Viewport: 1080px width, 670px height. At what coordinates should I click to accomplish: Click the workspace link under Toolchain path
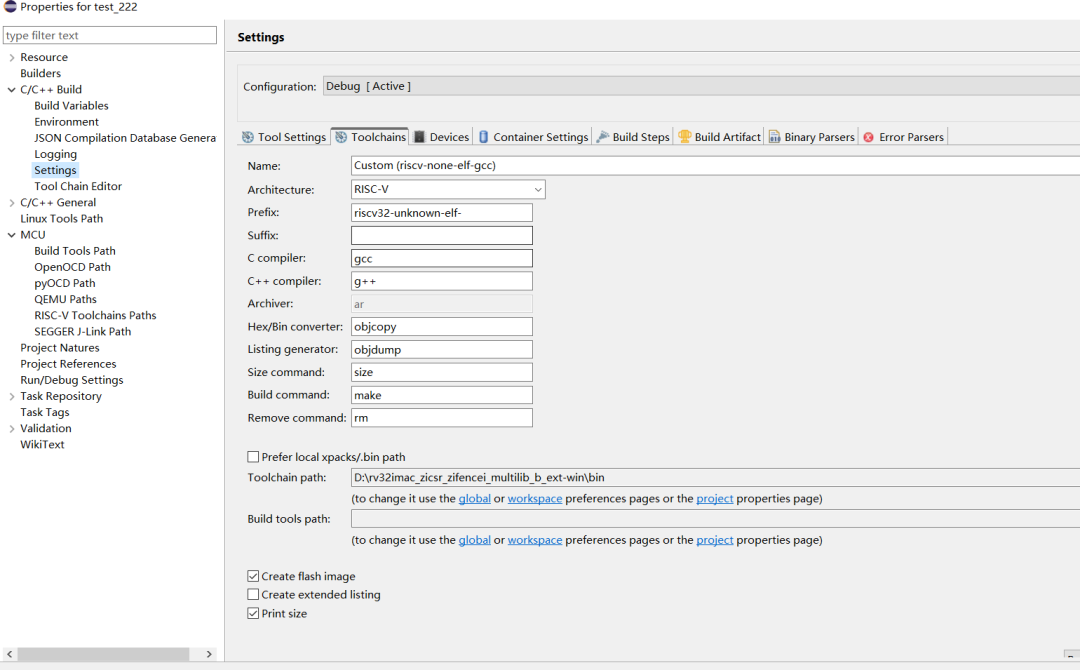pos(534,499)
